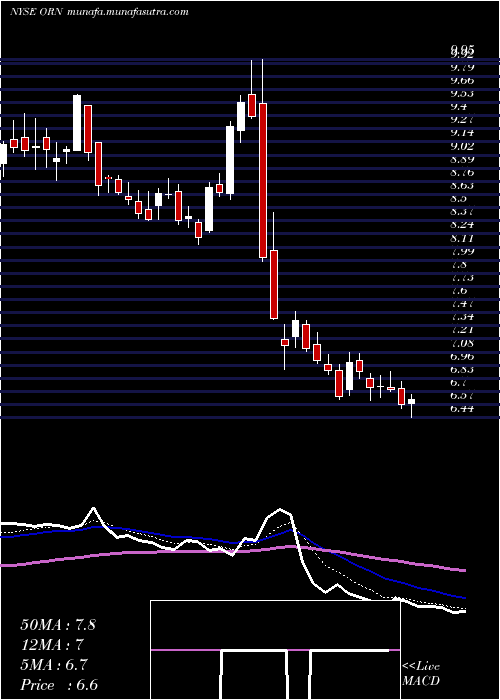
Task: Click the 9.4 price axis label
Action: coord(458,107)
